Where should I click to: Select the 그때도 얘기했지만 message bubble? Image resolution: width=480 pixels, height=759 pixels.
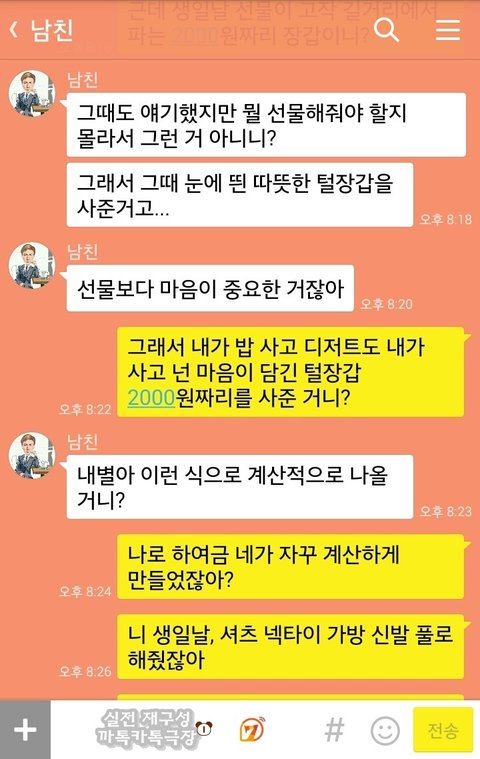pos(266,125)
